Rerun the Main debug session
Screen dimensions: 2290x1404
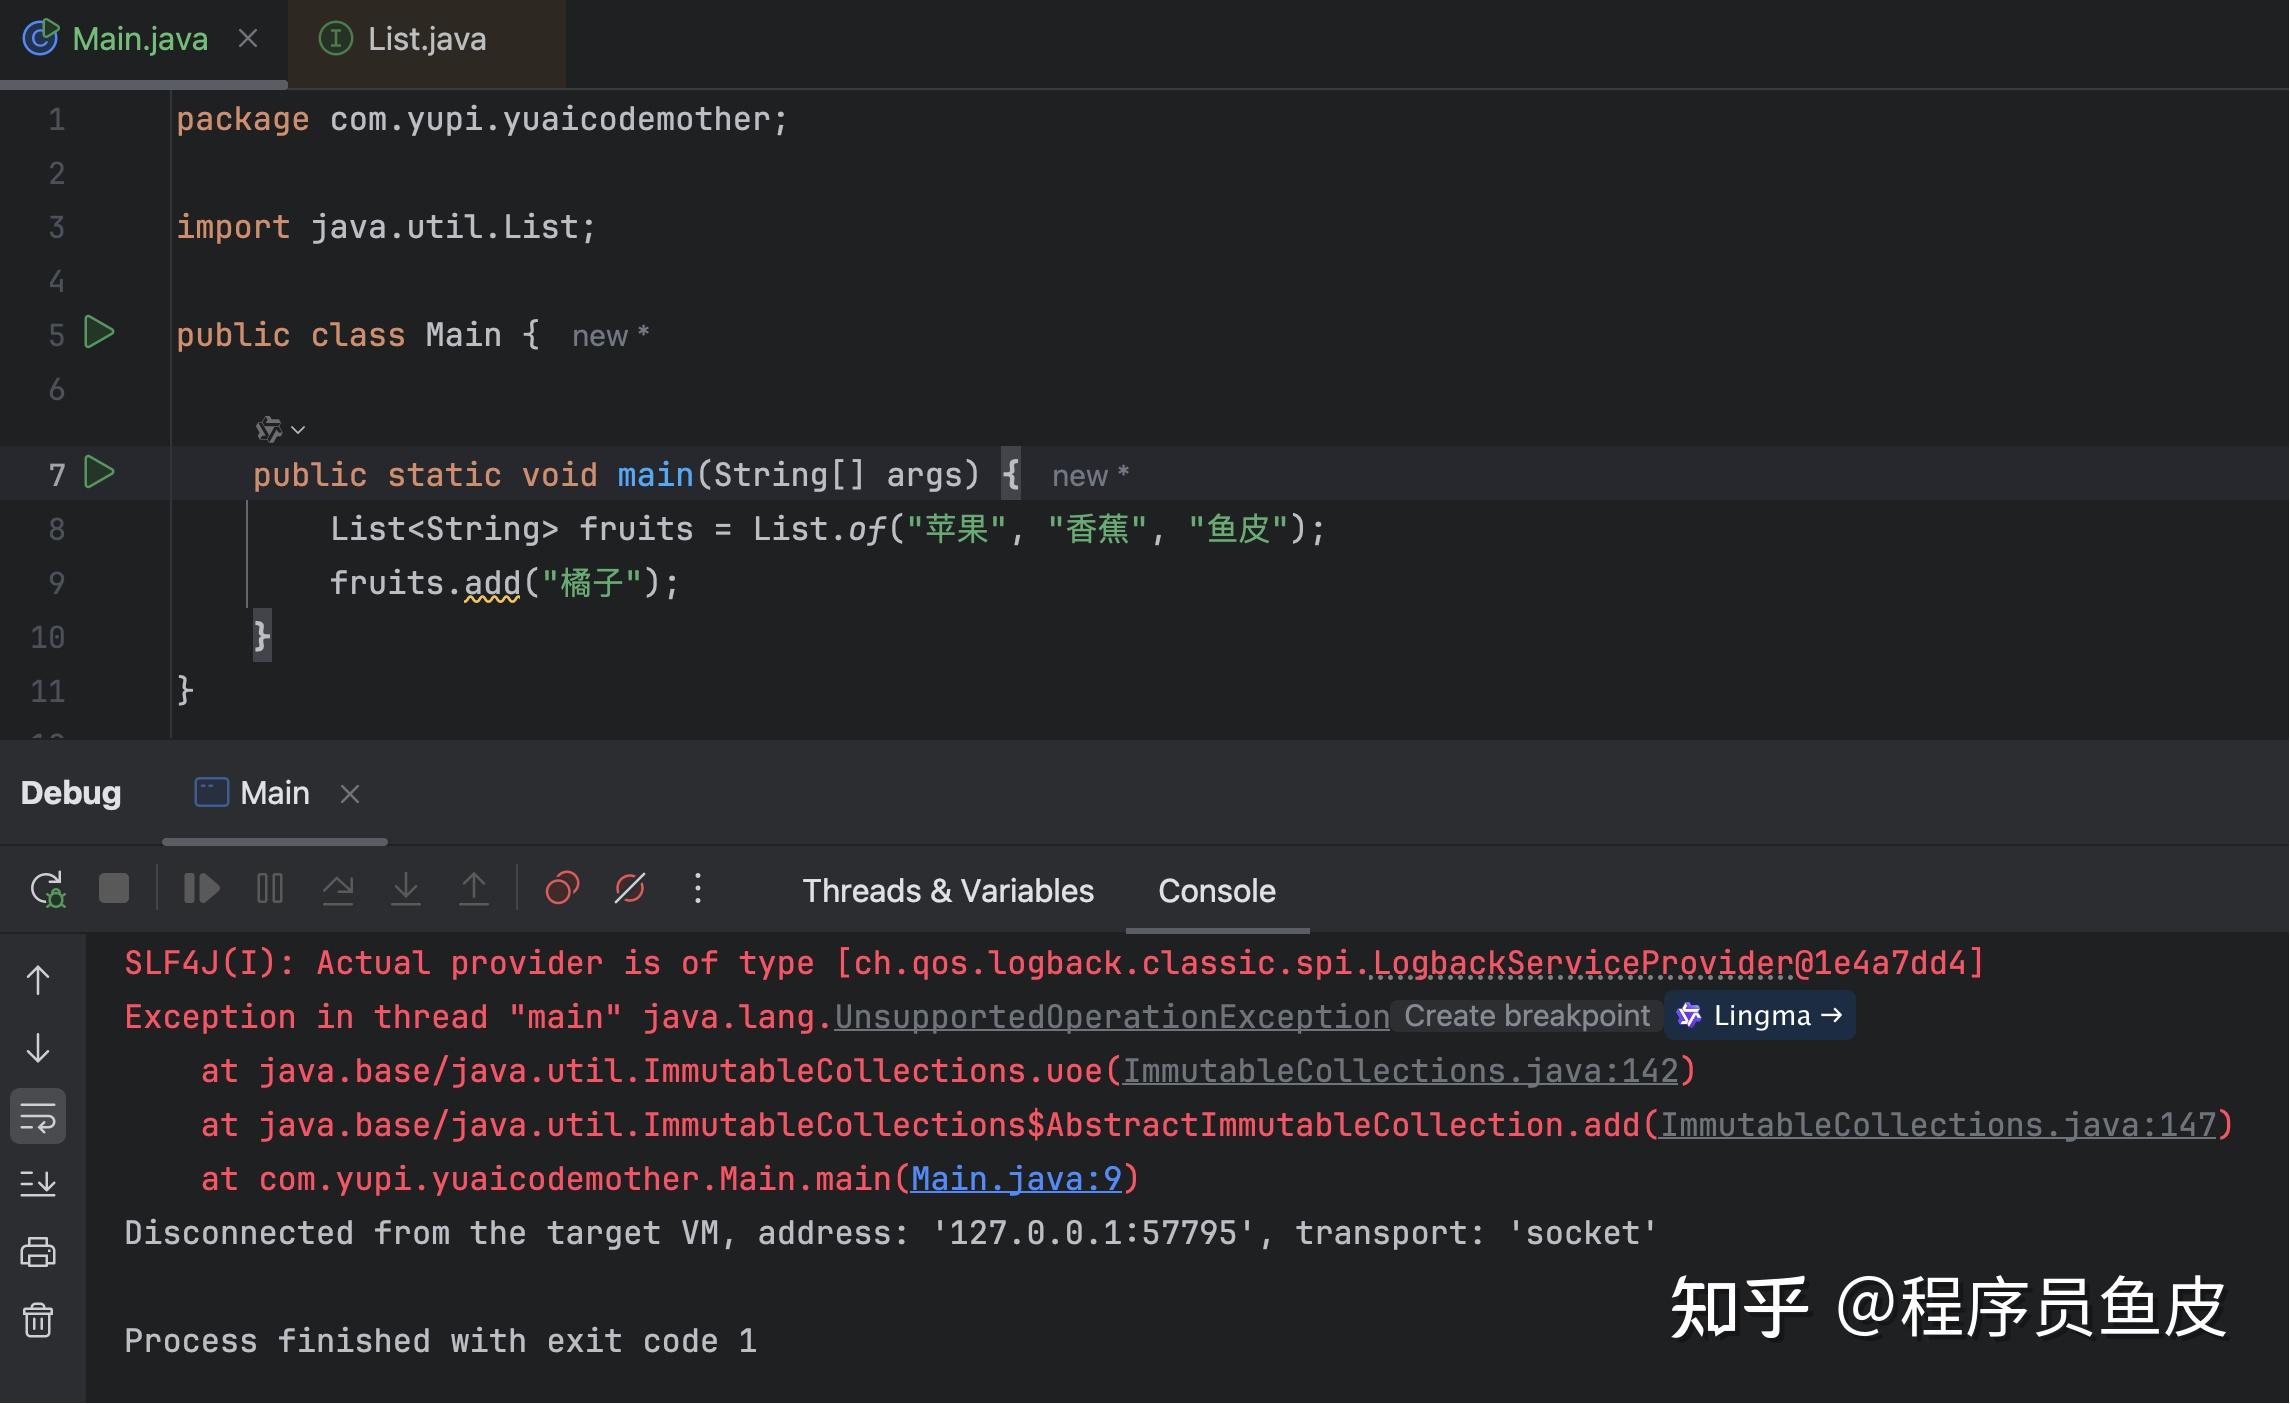click(47, 889)
